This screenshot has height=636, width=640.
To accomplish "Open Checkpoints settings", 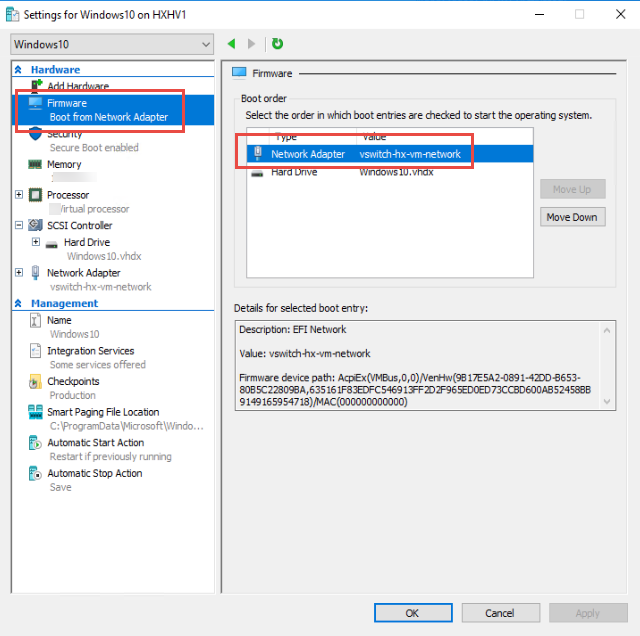I will [x=73, y=381].
